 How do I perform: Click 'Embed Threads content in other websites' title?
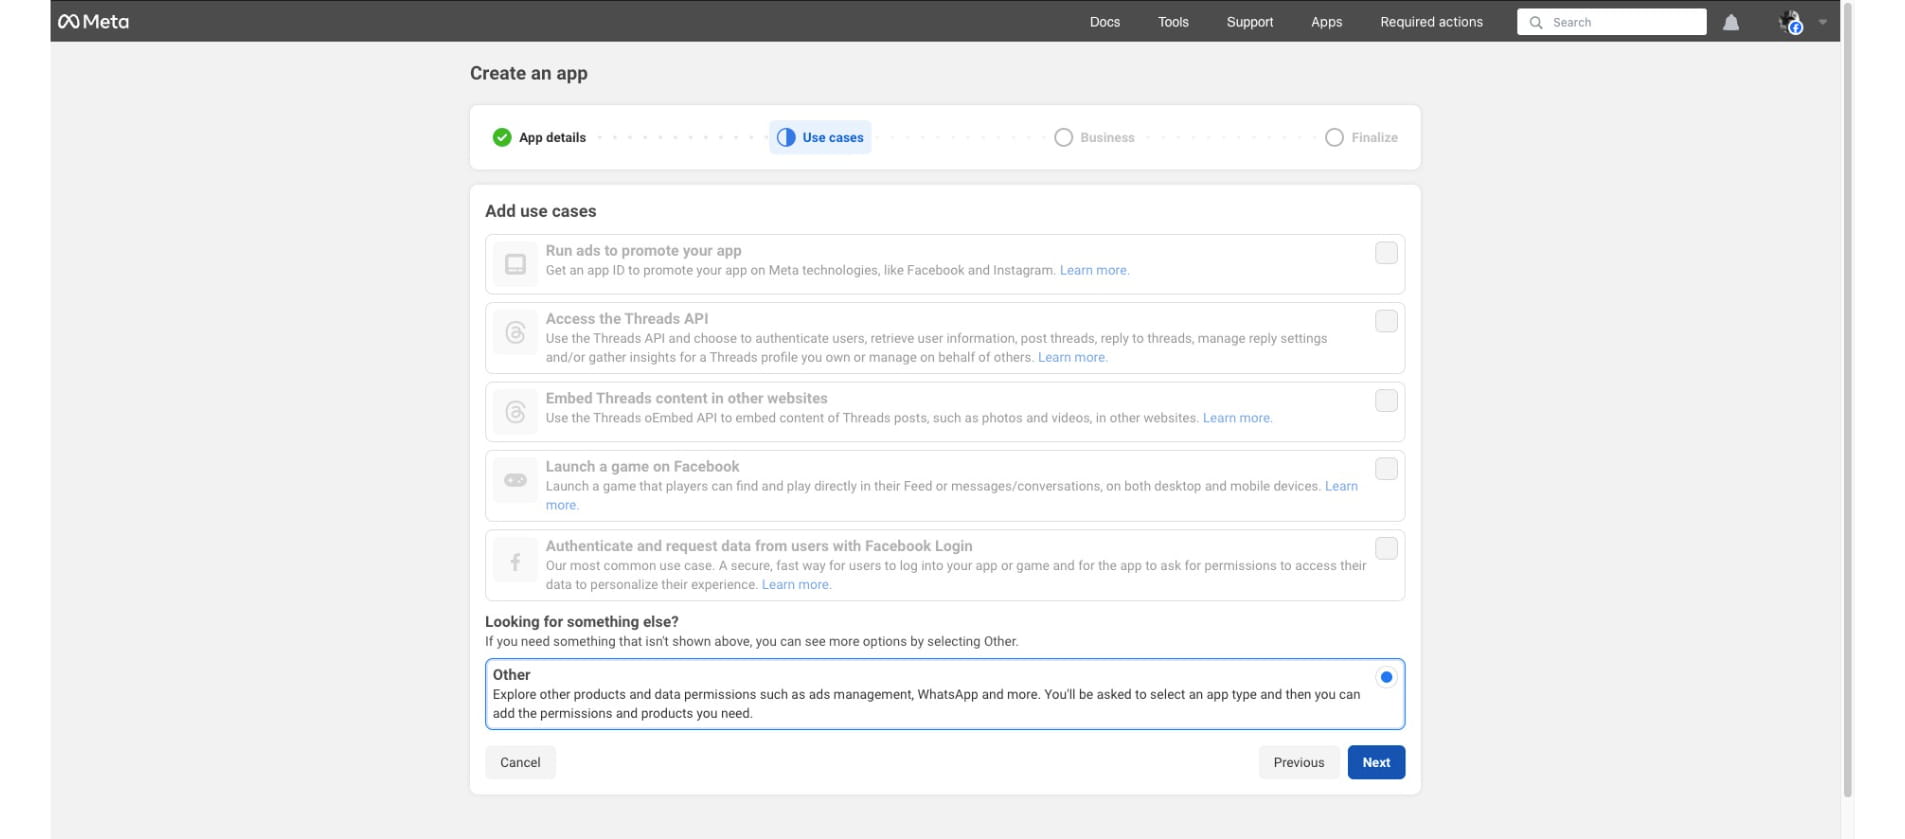click(686, 398)
